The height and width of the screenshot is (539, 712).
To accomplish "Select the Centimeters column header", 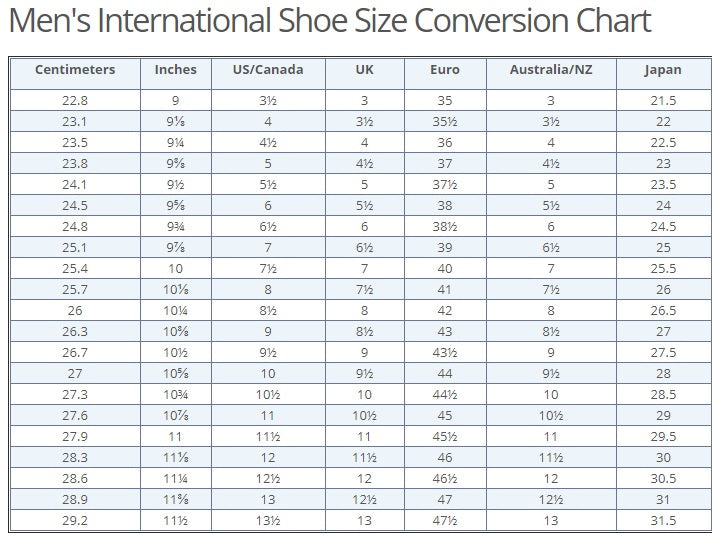I will pyautogui.click(x=75, y=70).
